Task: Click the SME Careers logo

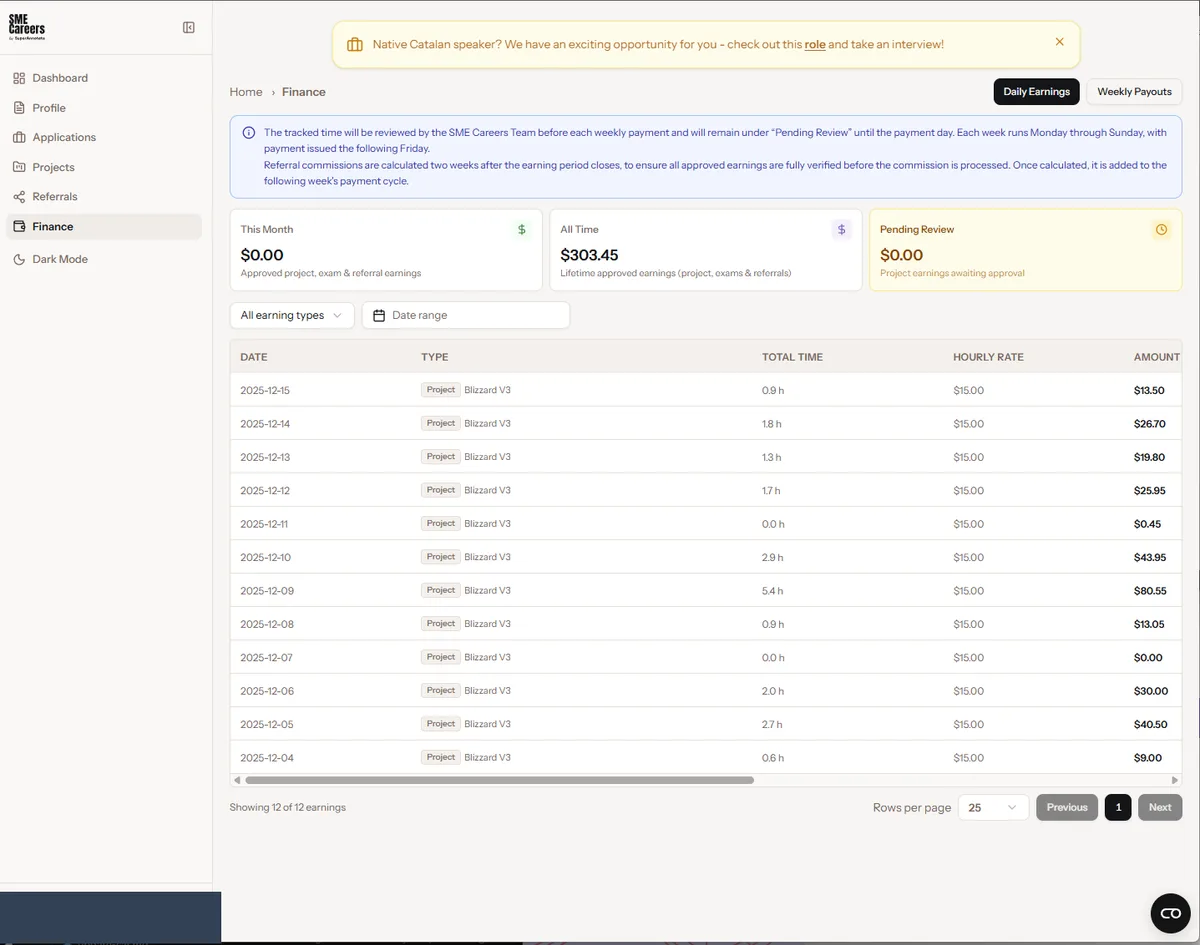Action: (x=27, y=27)
